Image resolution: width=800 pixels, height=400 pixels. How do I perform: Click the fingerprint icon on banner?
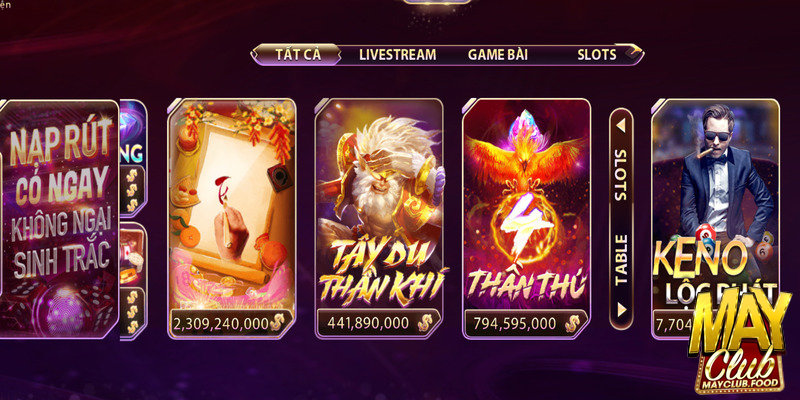point(65,311)
